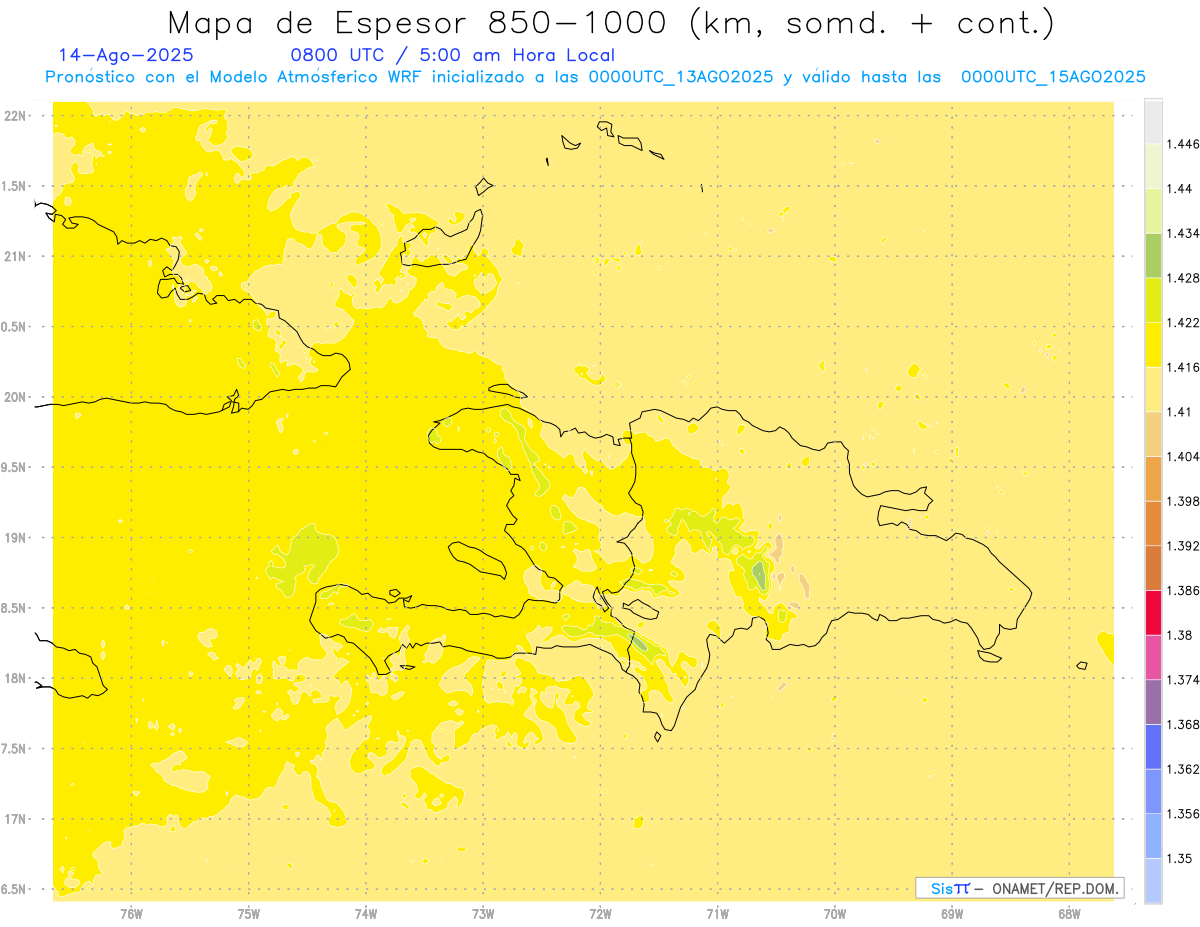The image size is (1200, 927).
Task: Click the legend value 1.362
Action: pyautogui.click(x=1185, y=769)
